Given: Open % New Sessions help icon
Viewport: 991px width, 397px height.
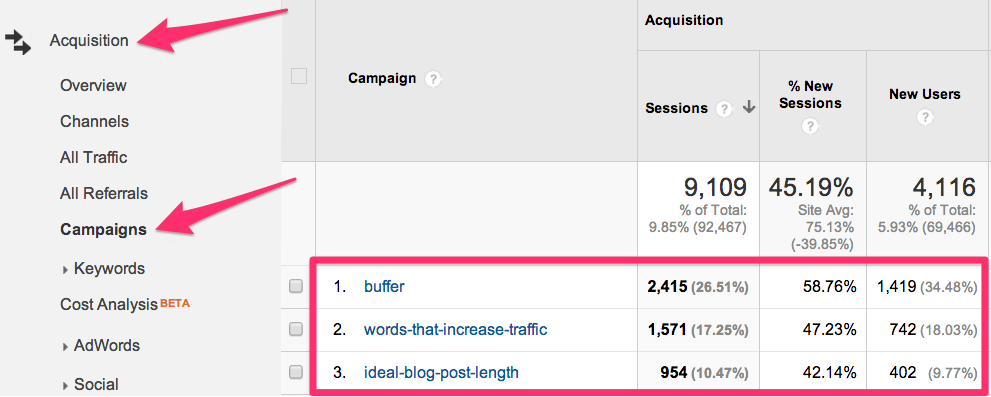Looking at the screenshot, I should (x=810, y=127).
